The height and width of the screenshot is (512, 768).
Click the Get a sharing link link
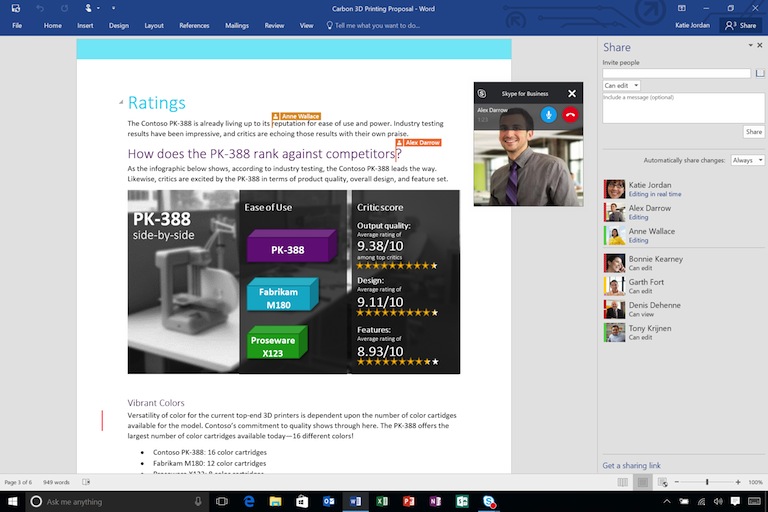coord(631,466)
